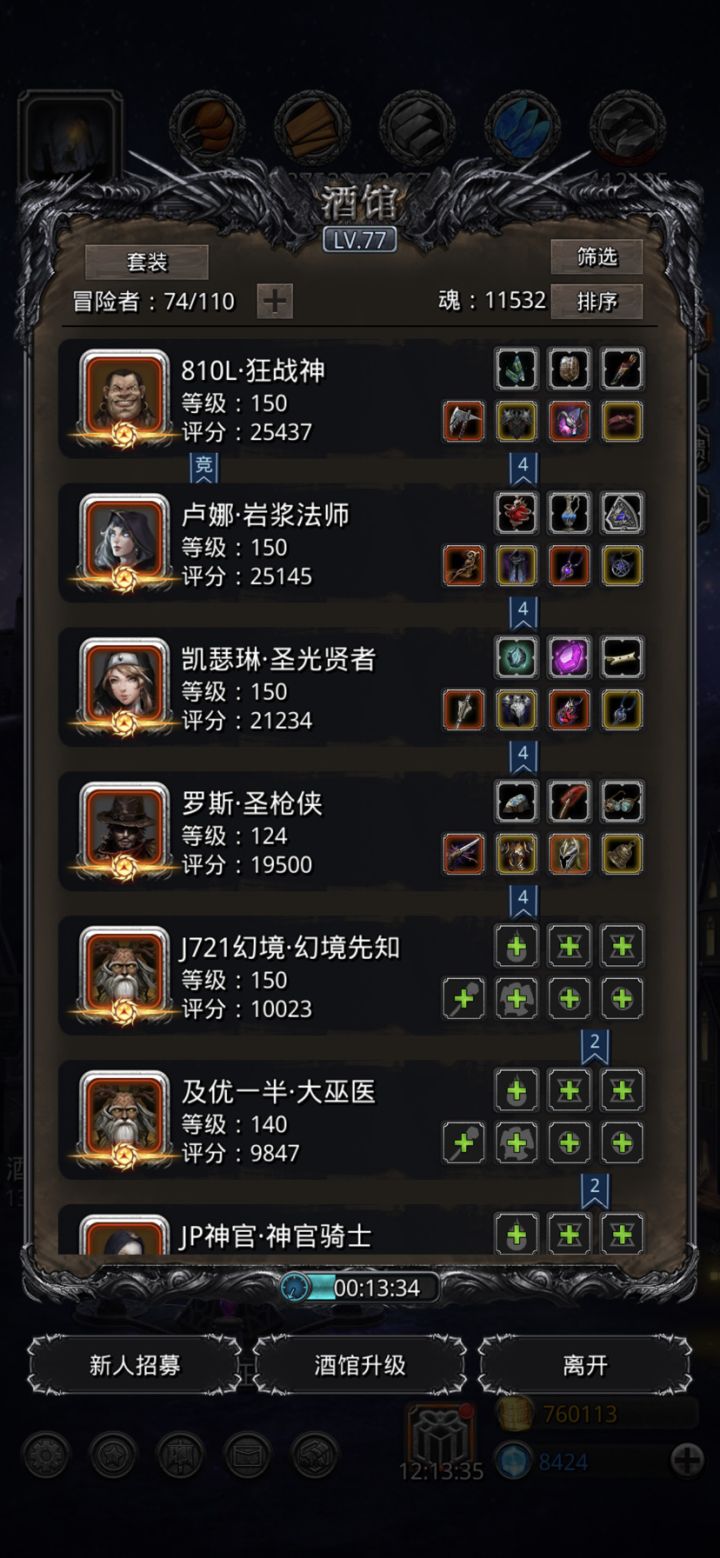The height and width of the screenshot is (1558, 720).
Task: Click the 新人招募 button
Action: [x=134, y=1365]
